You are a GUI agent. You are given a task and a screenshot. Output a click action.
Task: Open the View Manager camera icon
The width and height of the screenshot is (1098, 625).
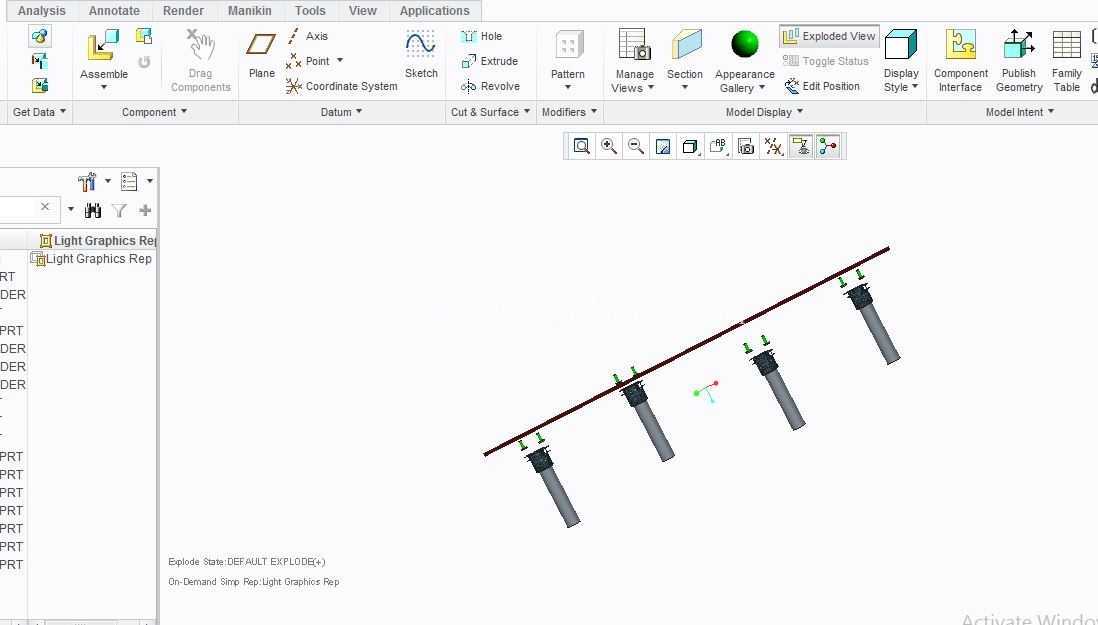tap(746, 146)
